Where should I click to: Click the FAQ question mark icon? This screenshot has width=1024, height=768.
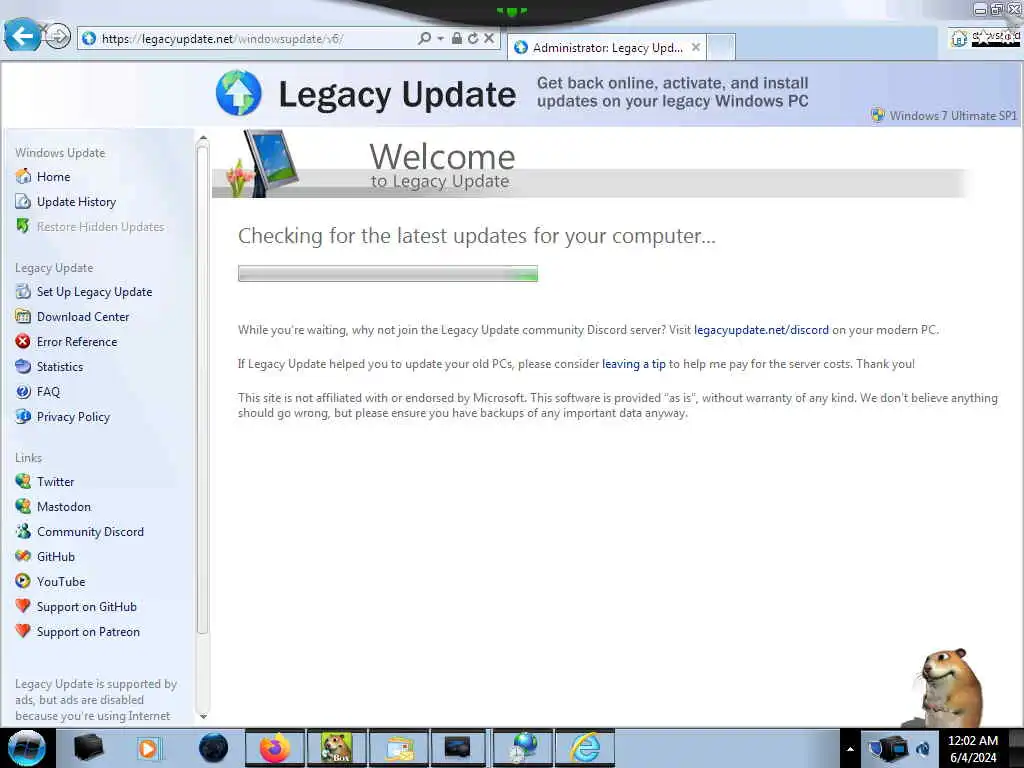click(x=23, y=391)
